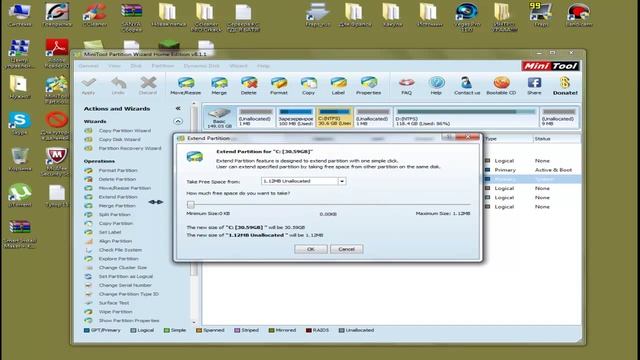Choose Set Partition as Logical operation

pos(125,276)
